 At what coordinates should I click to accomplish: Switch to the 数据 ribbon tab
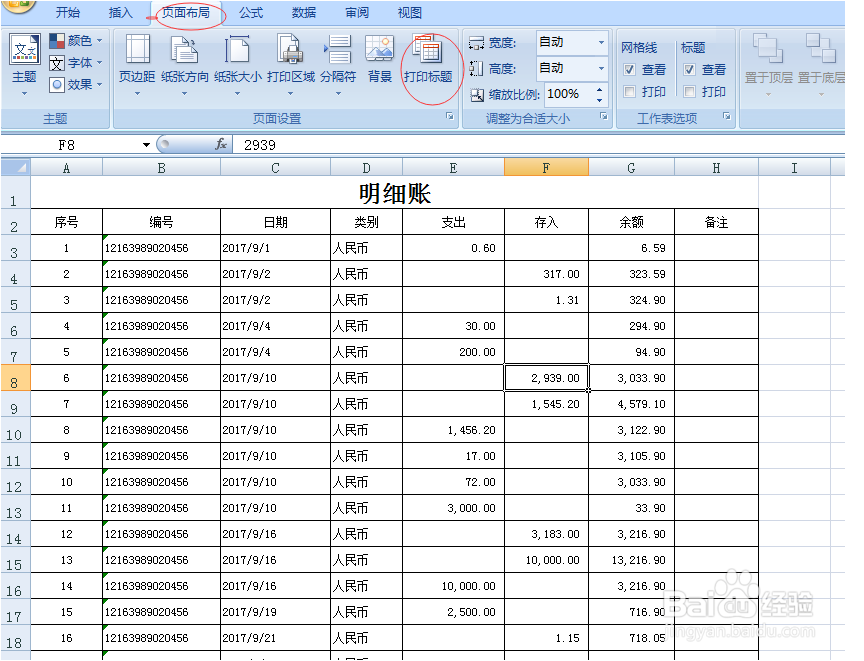click(303, 13)
